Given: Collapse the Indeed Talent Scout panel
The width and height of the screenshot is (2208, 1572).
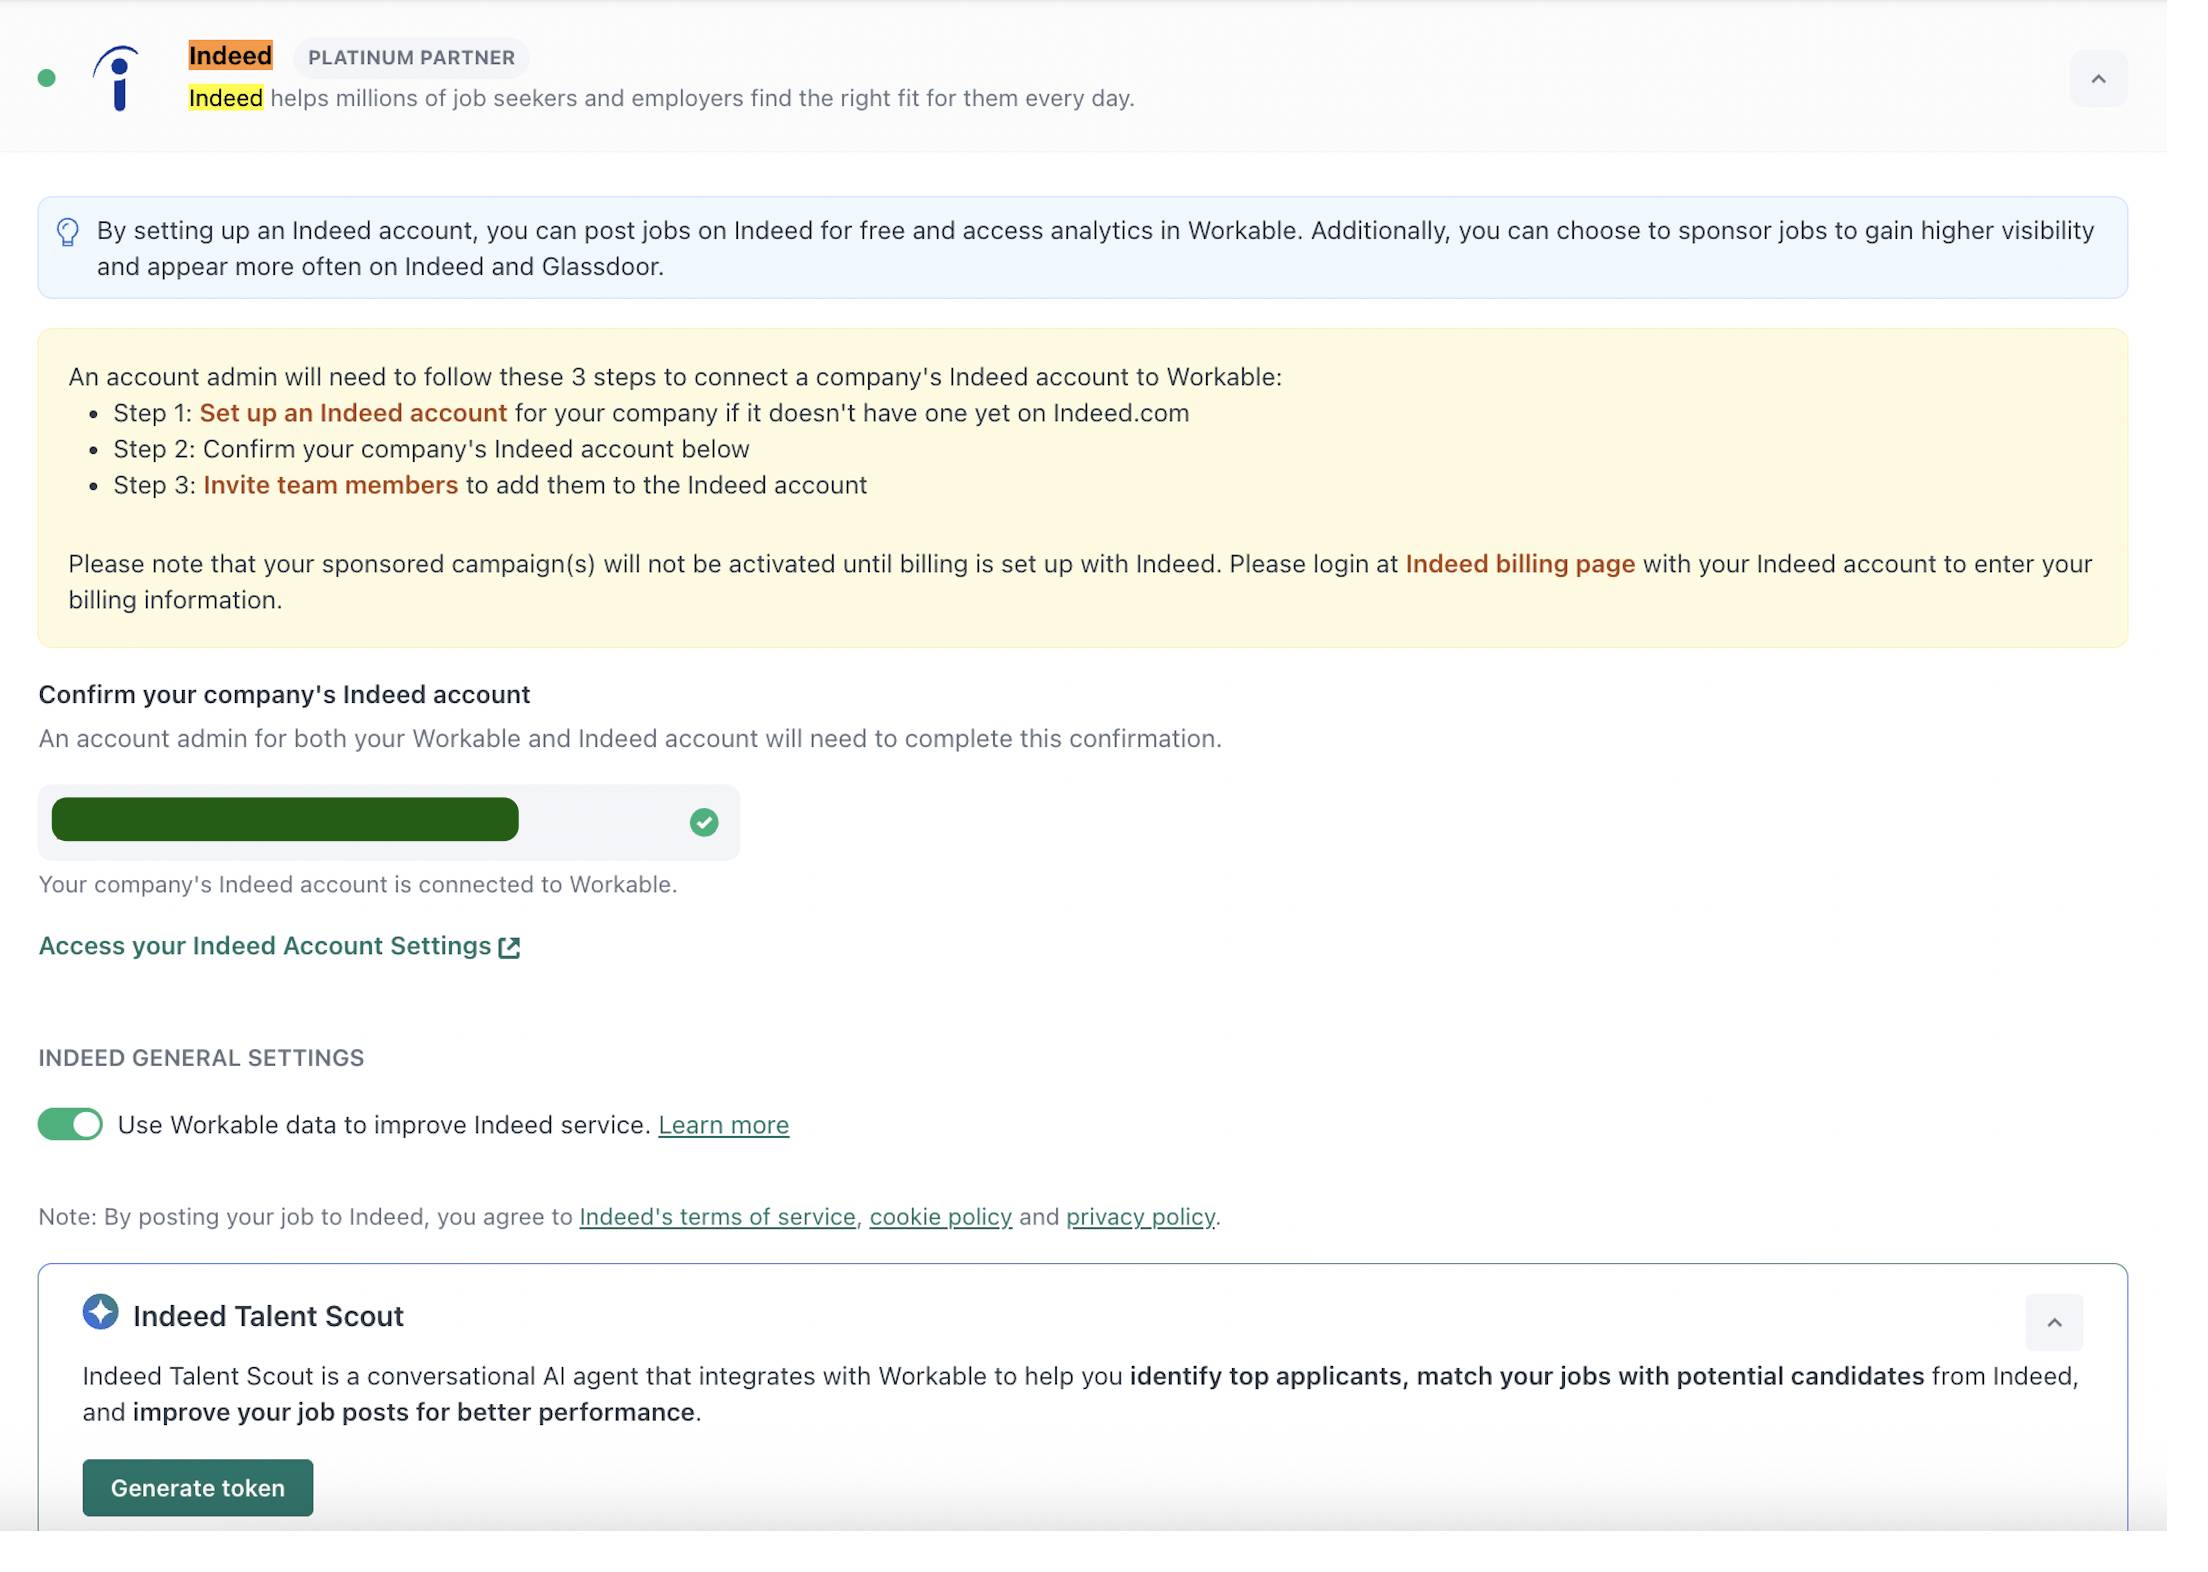Looking at the screenshot, I should pos(2054,1322).
